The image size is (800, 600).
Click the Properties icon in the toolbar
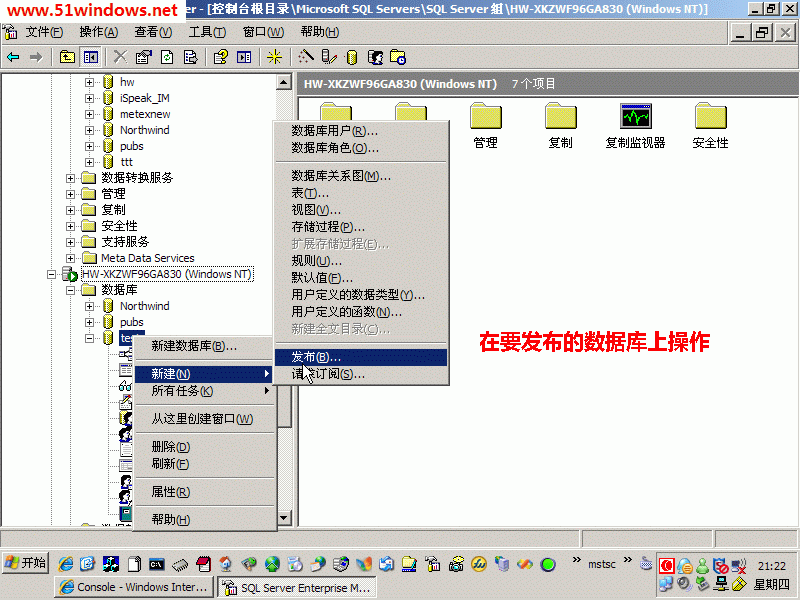point(143,57)
